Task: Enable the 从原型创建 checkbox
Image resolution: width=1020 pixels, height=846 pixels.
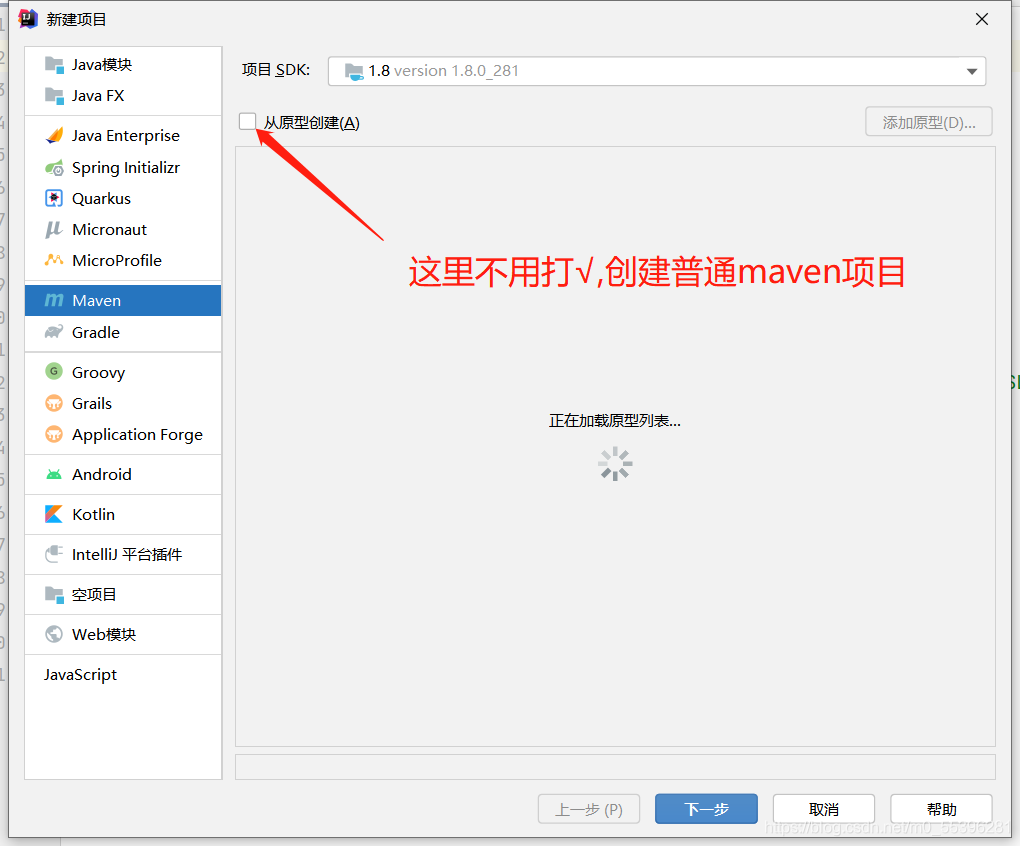Action: tap(247, 121)
